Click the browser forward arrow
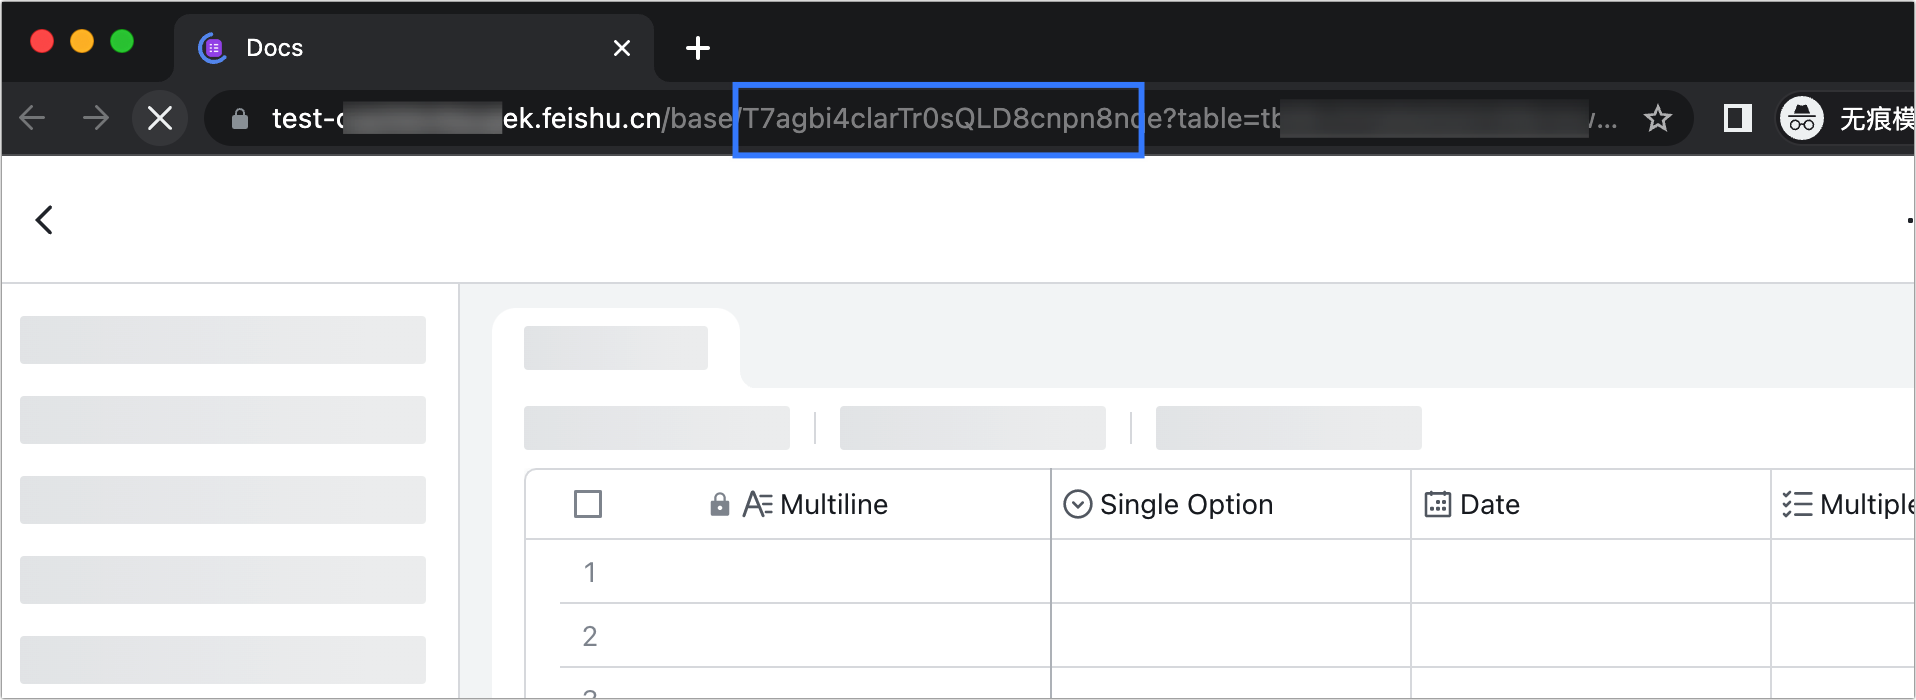The width and height of the screenshot is (1916, 700). [96, 119]
